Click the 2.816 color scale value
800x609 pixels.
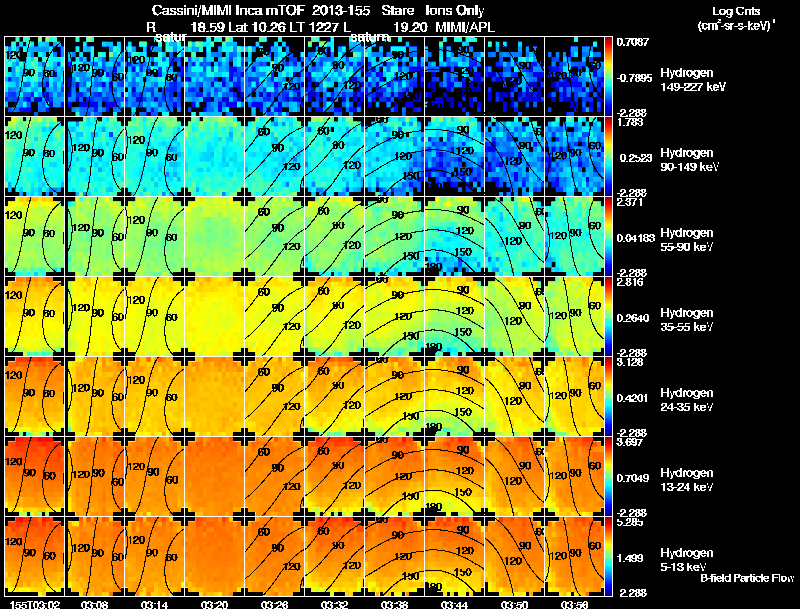coord(630,283)
